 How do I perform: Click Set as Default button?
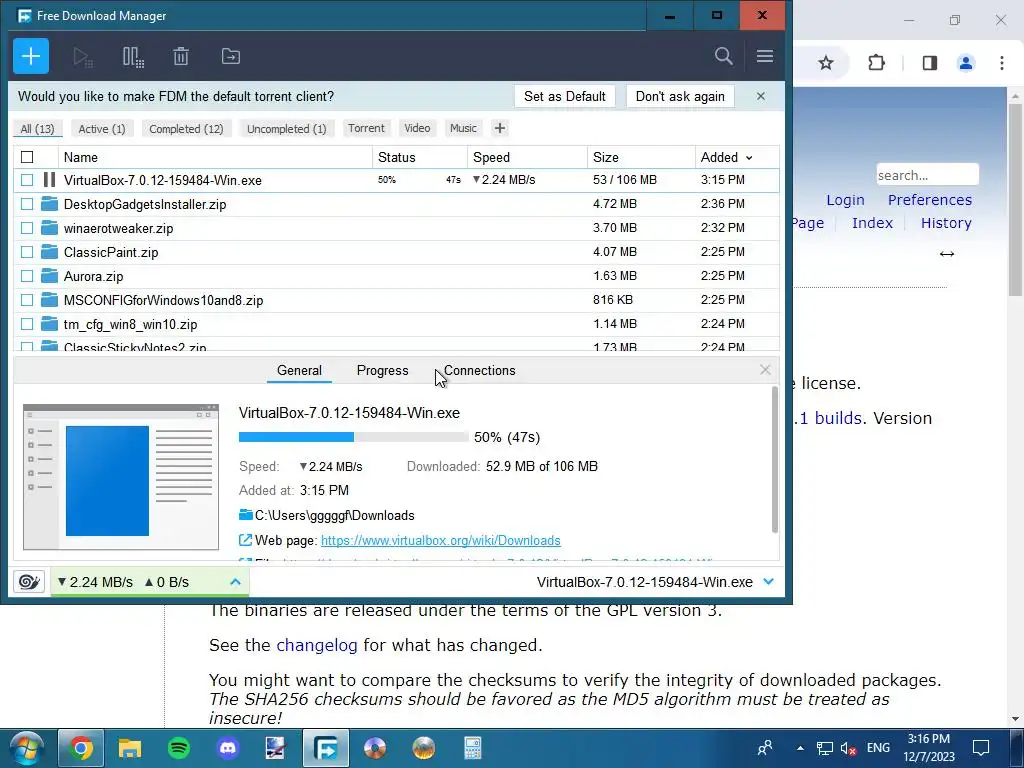point(565,97)
